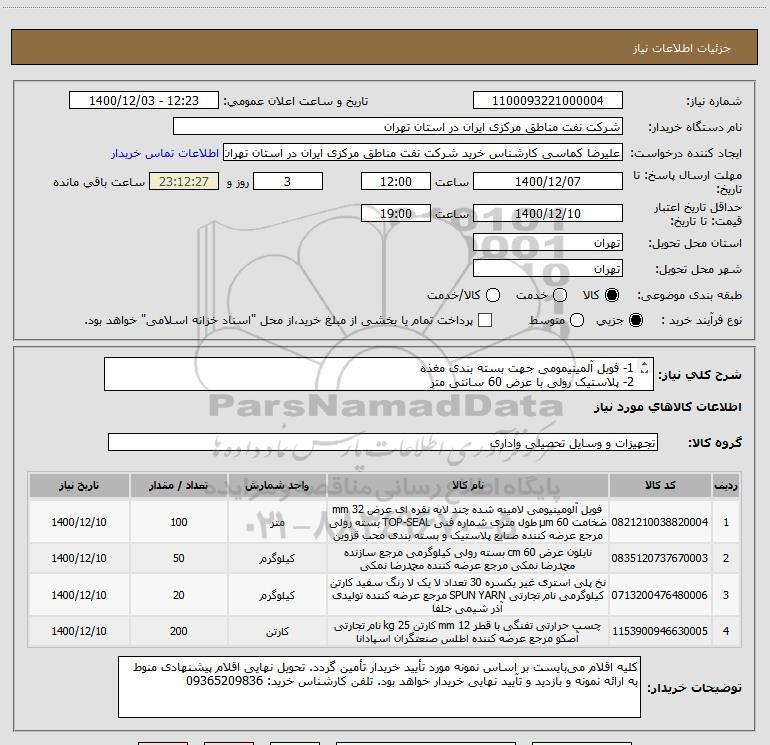Click unit کارتن in row 4
Viewport: 770px width, 745px height.
coord(277,632)
